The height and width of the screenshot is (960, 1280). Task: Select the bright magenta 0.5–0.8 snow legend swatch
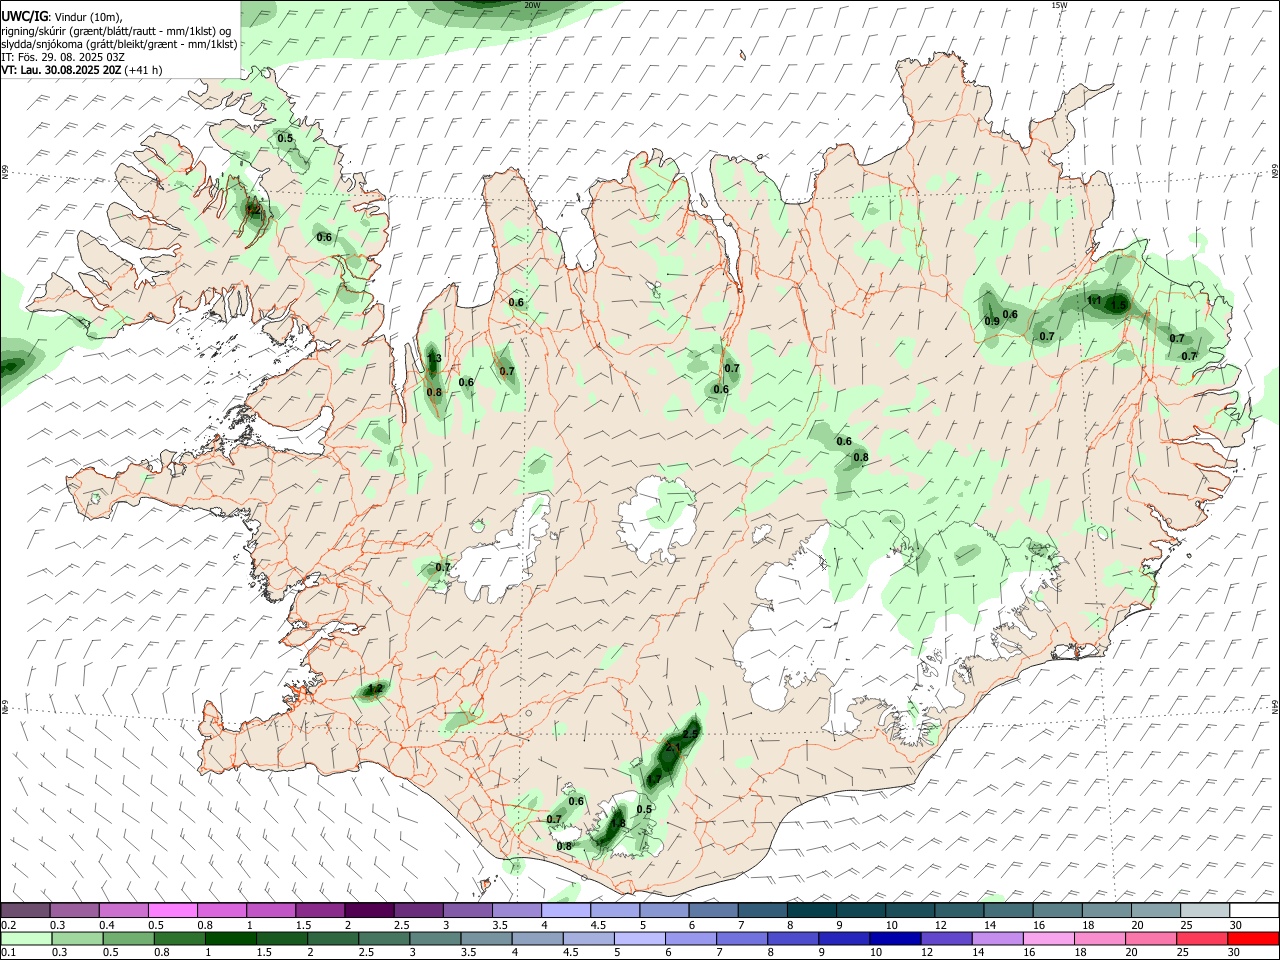coord(172,910)
